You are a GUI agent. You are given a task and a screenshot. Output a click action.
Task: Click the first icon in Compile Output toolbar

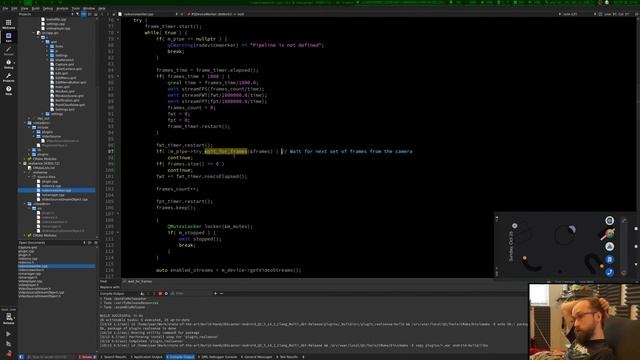pyautogui.click(x=142, y=293)
